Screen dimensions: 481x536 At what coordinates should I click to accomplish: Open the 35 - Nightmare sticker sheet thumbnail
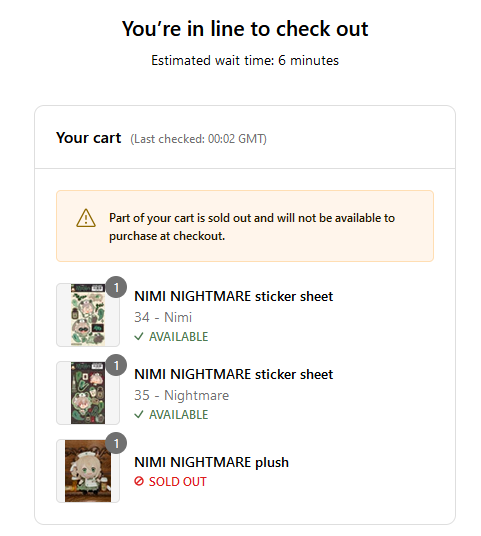tap(88, 393)
